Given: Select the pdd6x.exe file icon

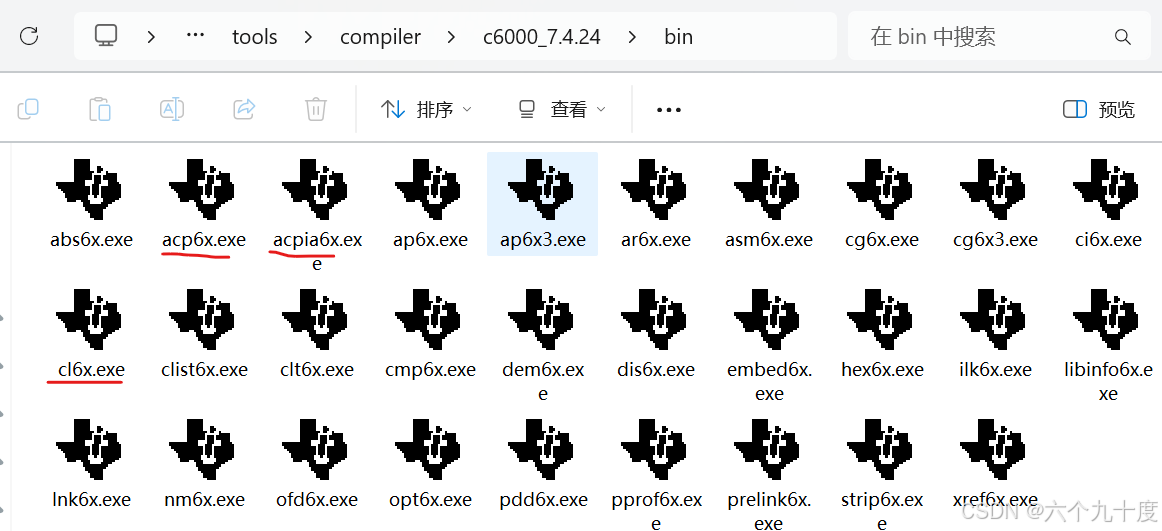Looking at the screenshot, I should (x=542, y=450).
